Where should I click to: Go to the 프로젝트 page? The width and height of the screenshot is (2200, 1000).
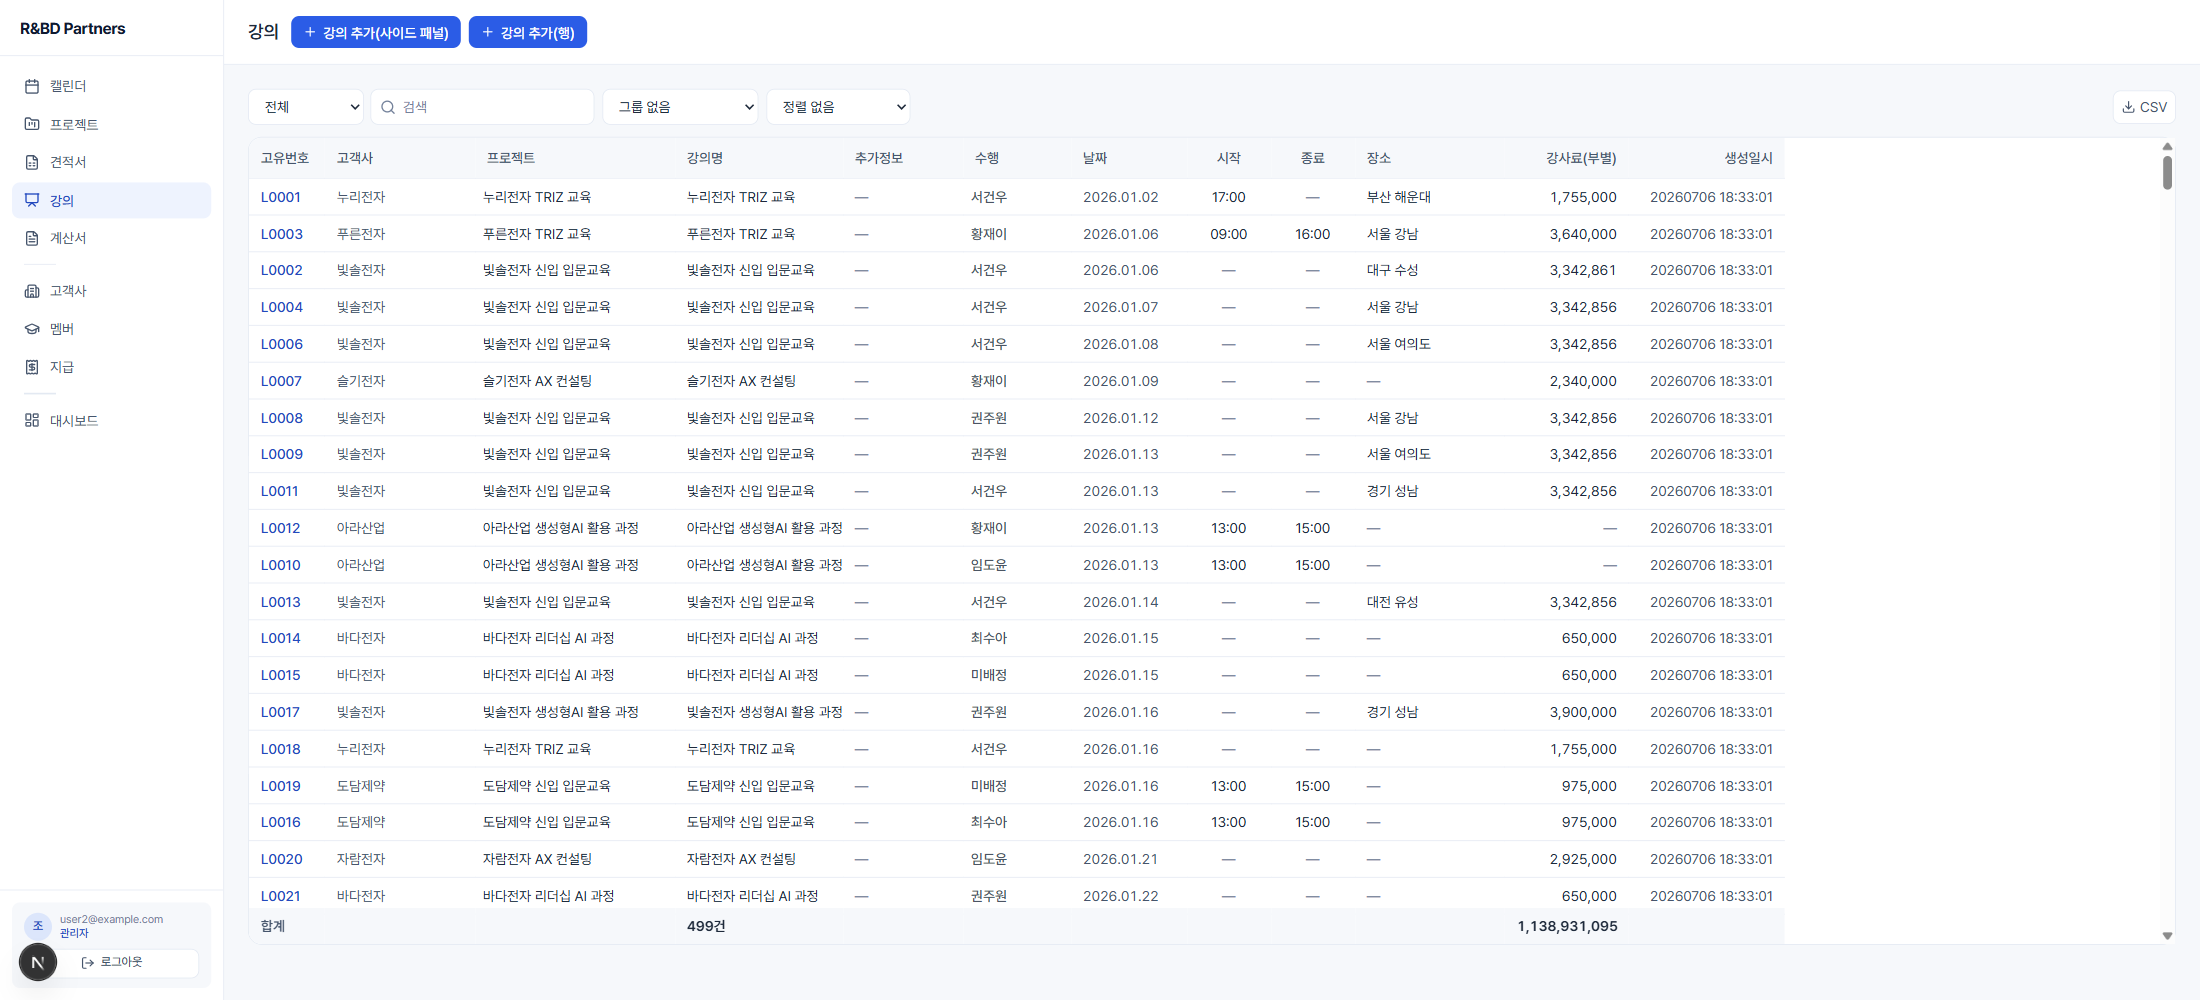tap(111, 124)
